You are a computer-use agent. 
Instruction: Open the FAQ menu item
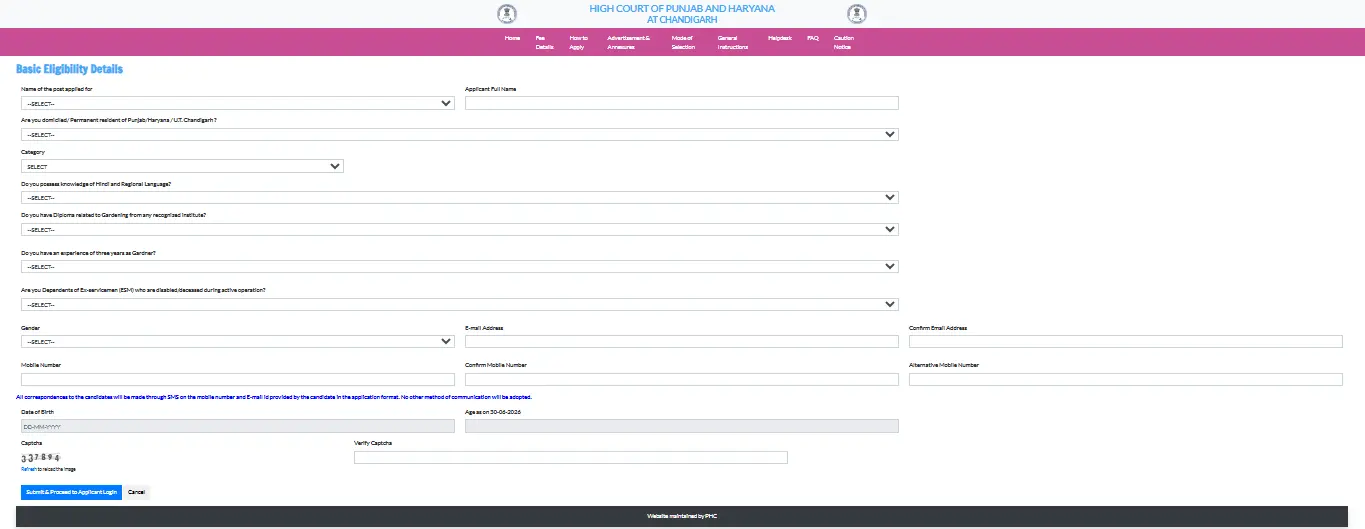(x=812, y=38)
